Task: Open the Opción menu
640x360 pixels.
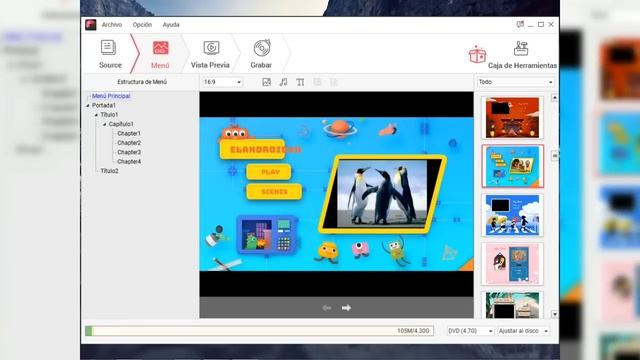Action: point(142,25)
